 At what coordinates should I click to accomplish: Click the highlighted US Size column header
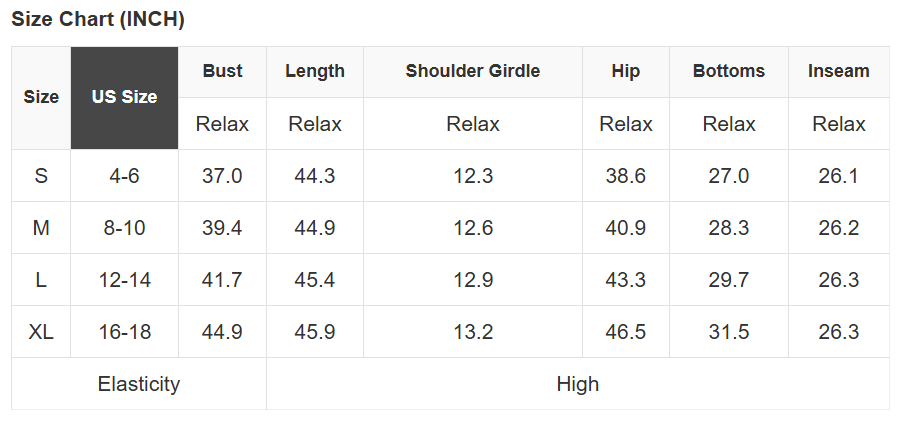124,98
